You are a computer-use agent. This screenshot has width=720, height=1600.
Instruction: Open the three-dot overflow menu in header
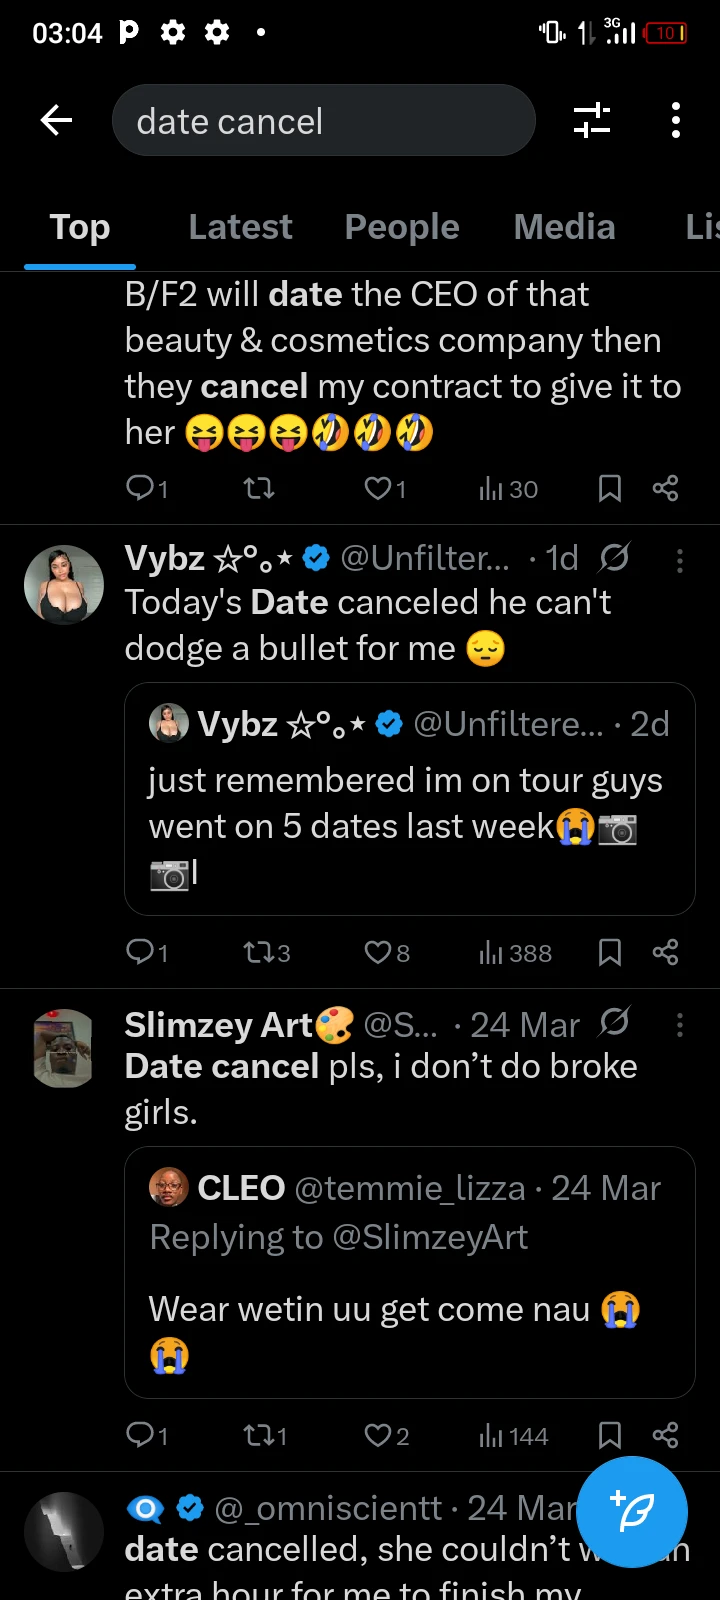[x=676, y=120]
